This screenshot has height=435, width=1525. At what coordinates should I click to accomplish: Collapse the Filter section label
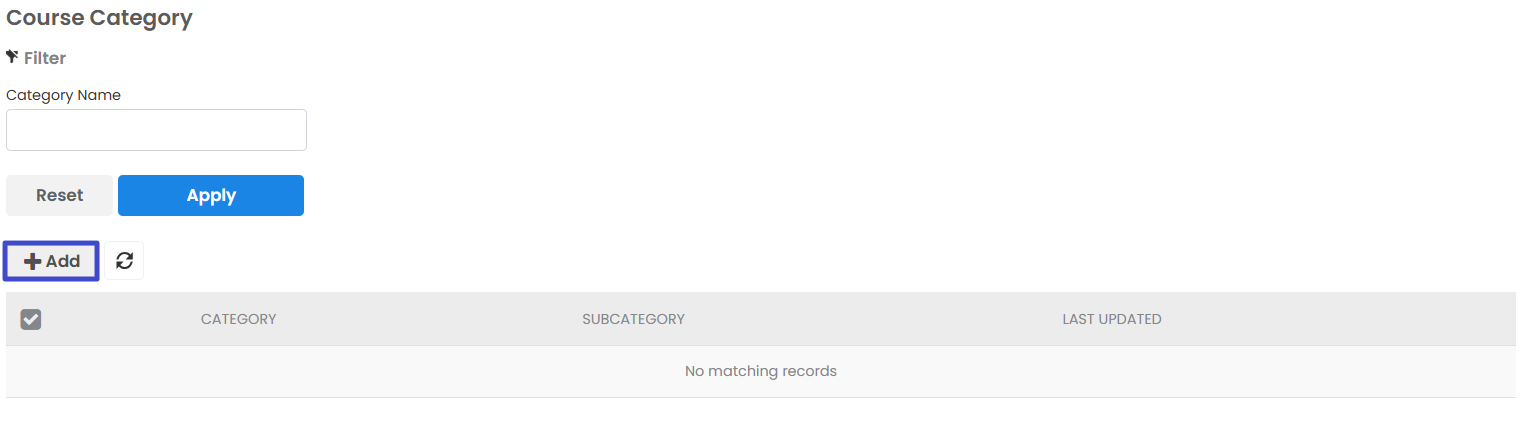point(45,58)
